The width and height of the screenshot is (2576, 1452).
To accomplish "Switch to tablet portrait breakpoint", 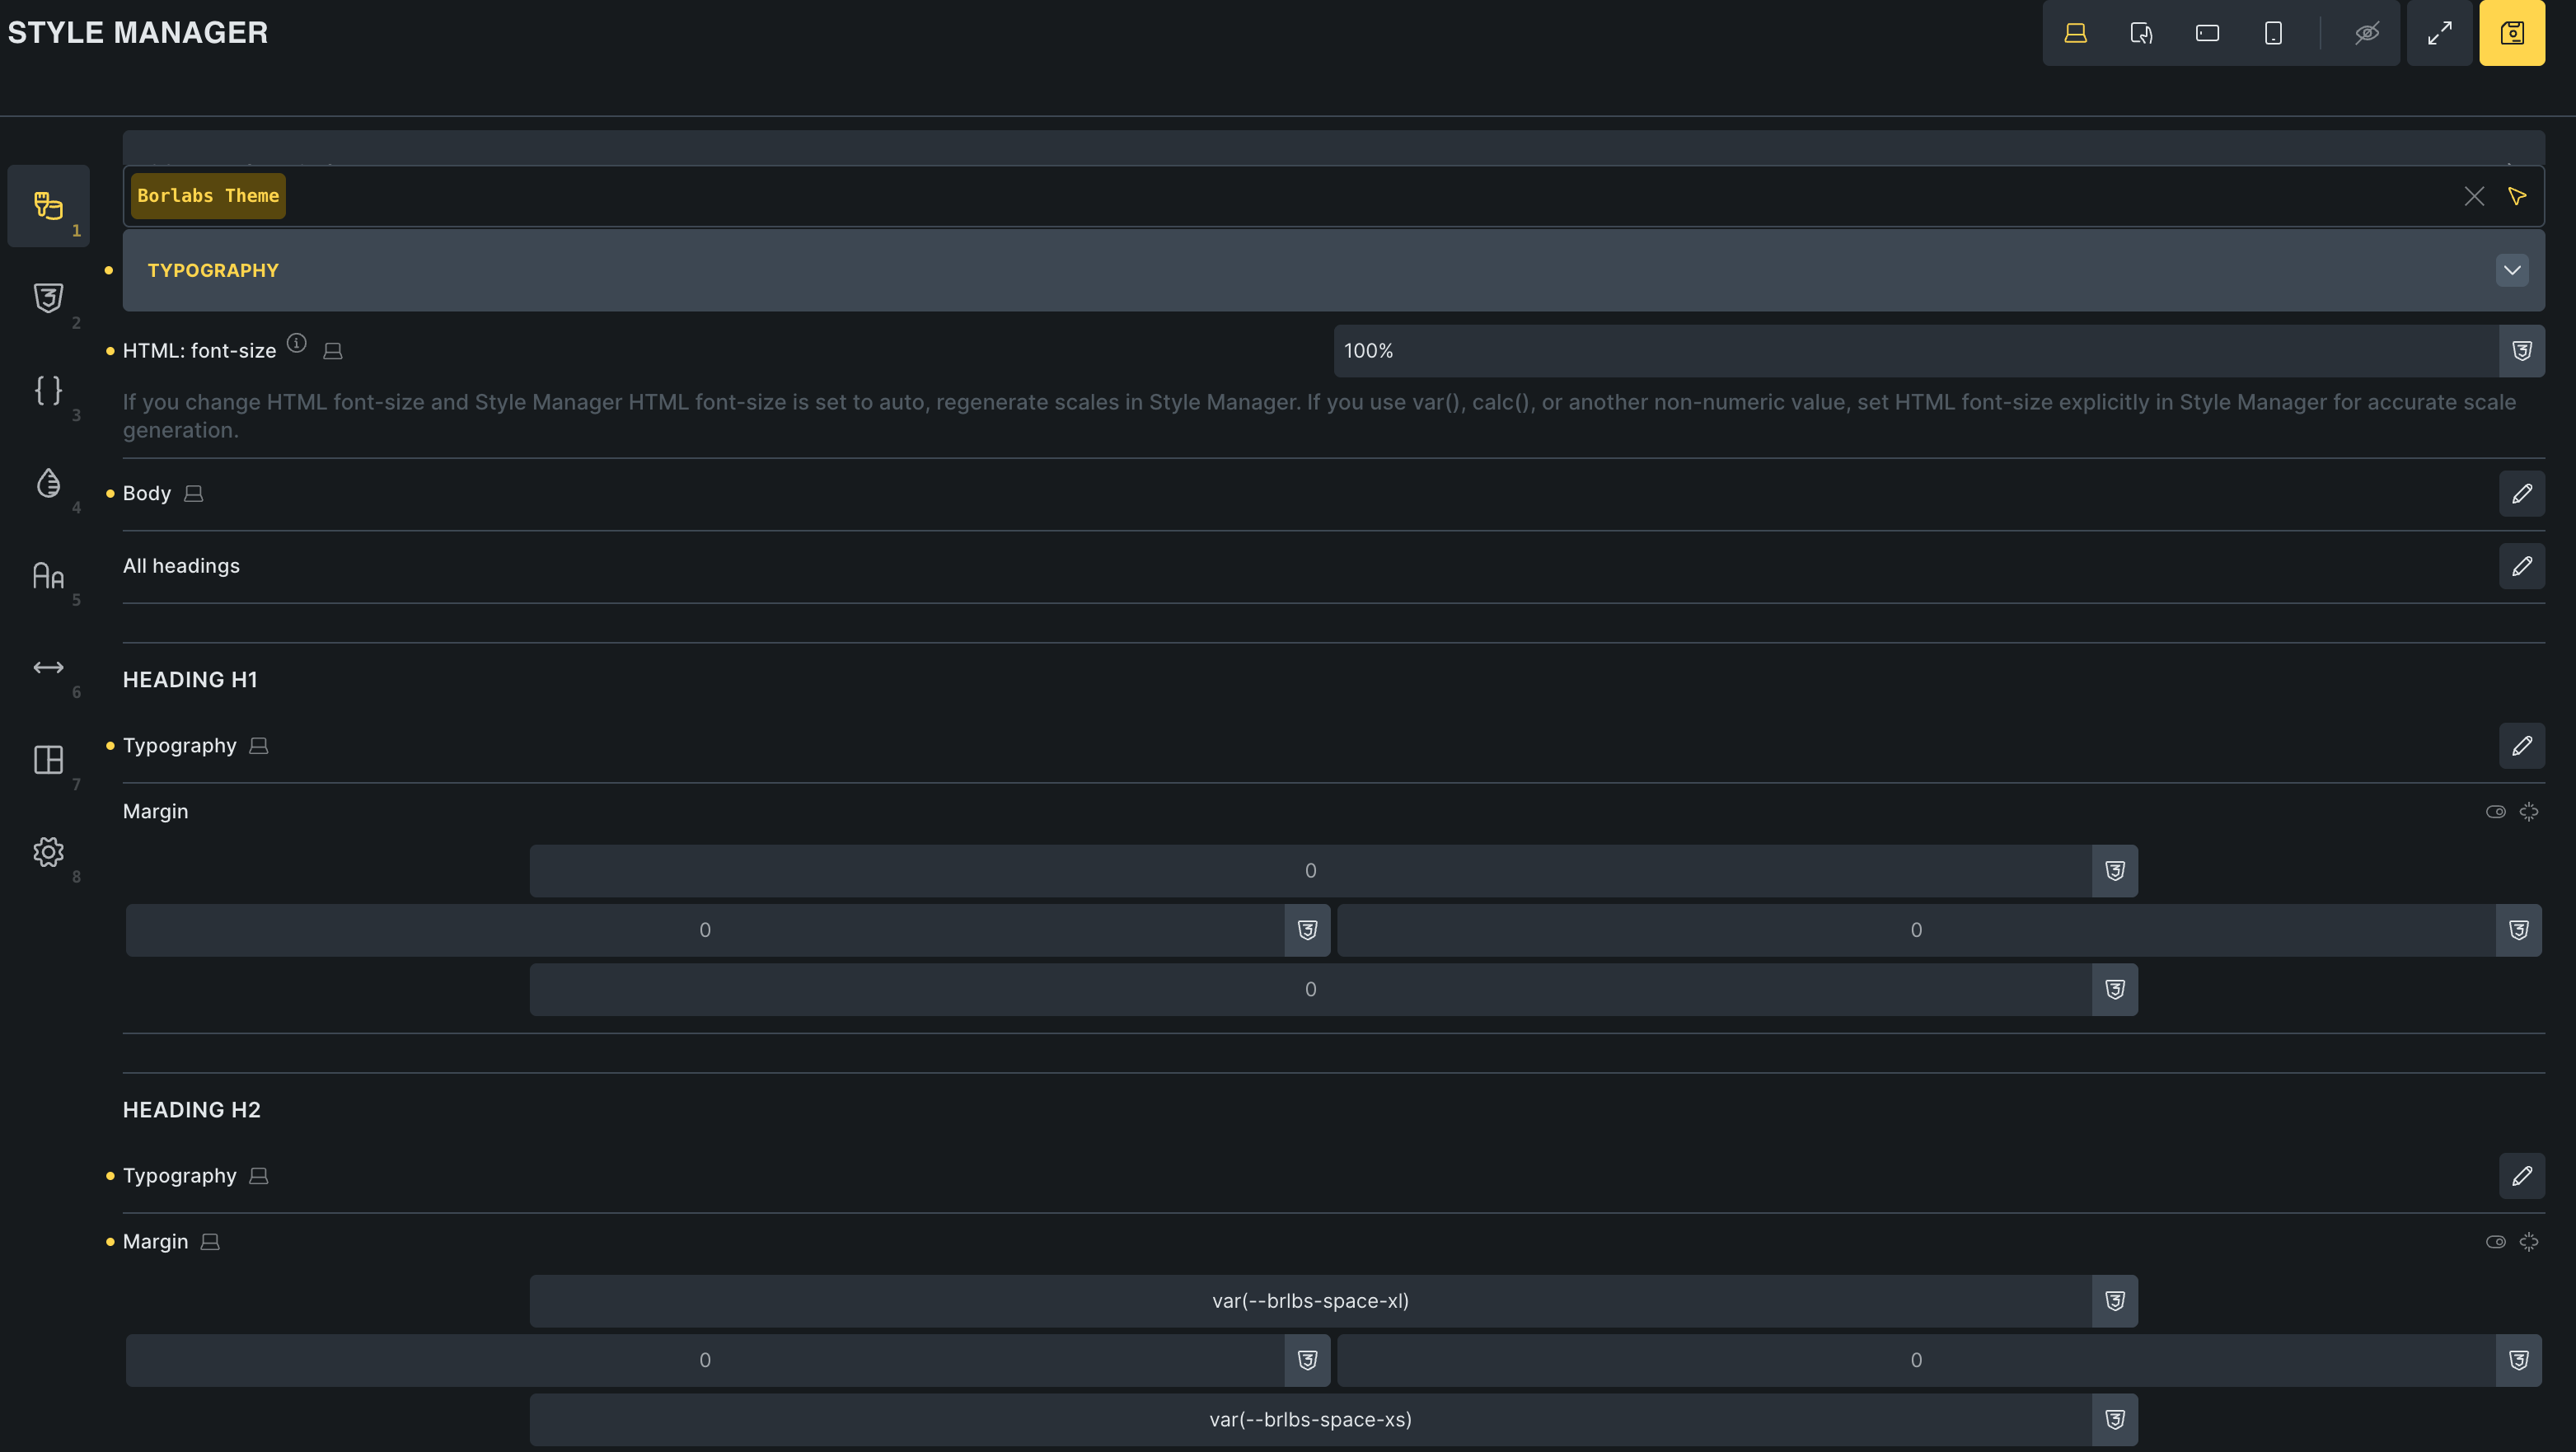I will tap(2141, 33).
